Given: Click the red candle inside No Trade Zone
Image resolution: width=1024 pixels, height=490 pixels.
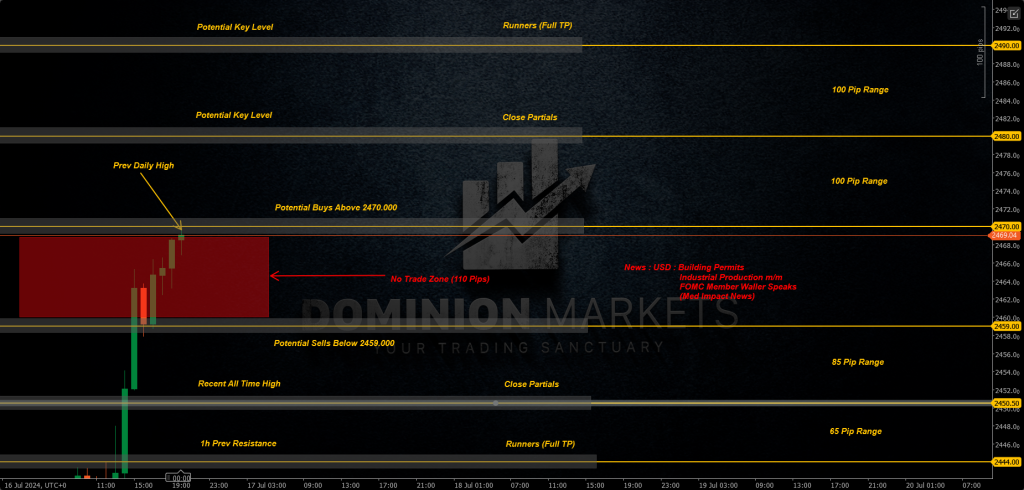Looking at the screenshot, I should 143,306.
